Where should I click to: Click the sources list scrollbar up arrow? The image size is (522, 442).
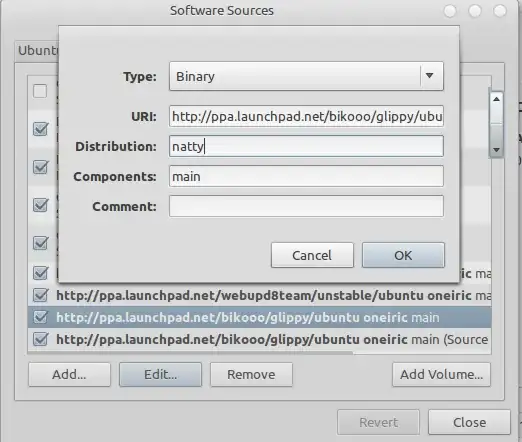point(496,99)
